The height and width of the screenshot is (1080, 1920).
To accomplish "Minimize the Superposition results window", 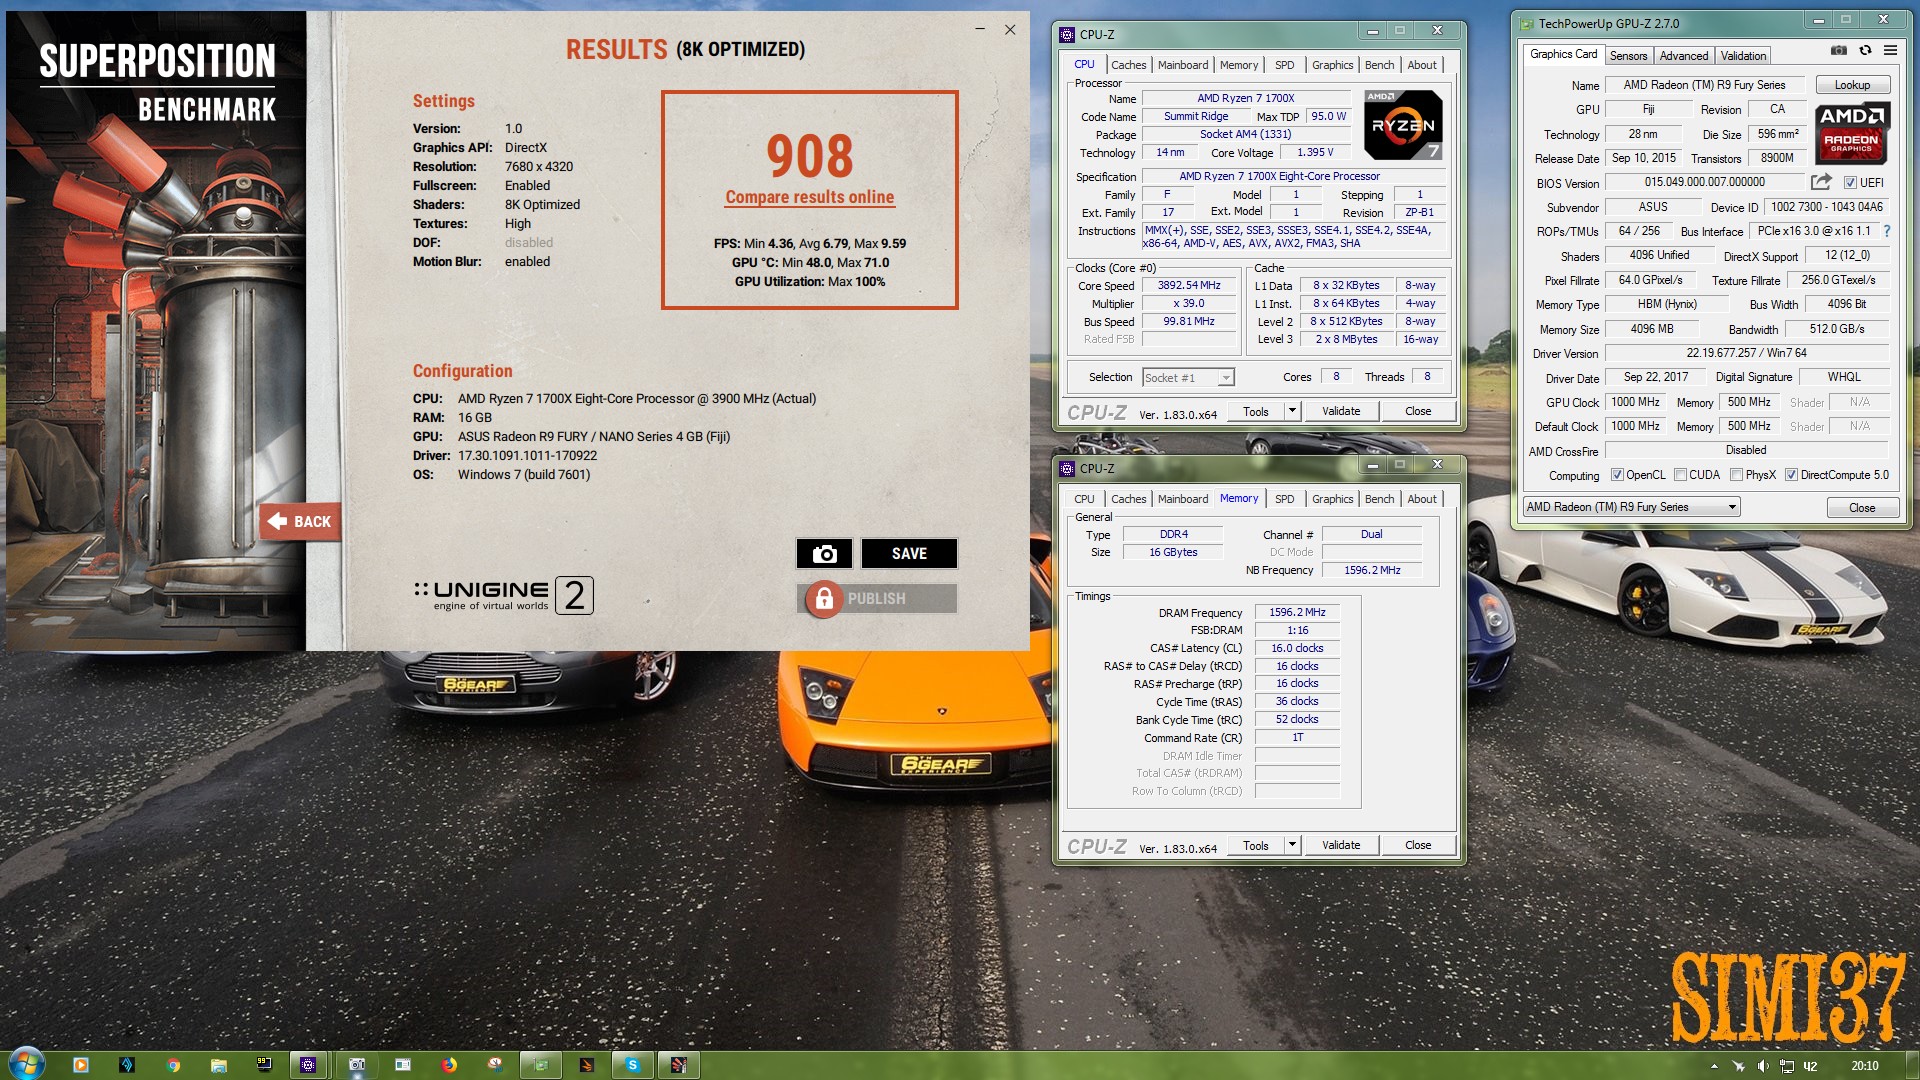I will (980, 30).
